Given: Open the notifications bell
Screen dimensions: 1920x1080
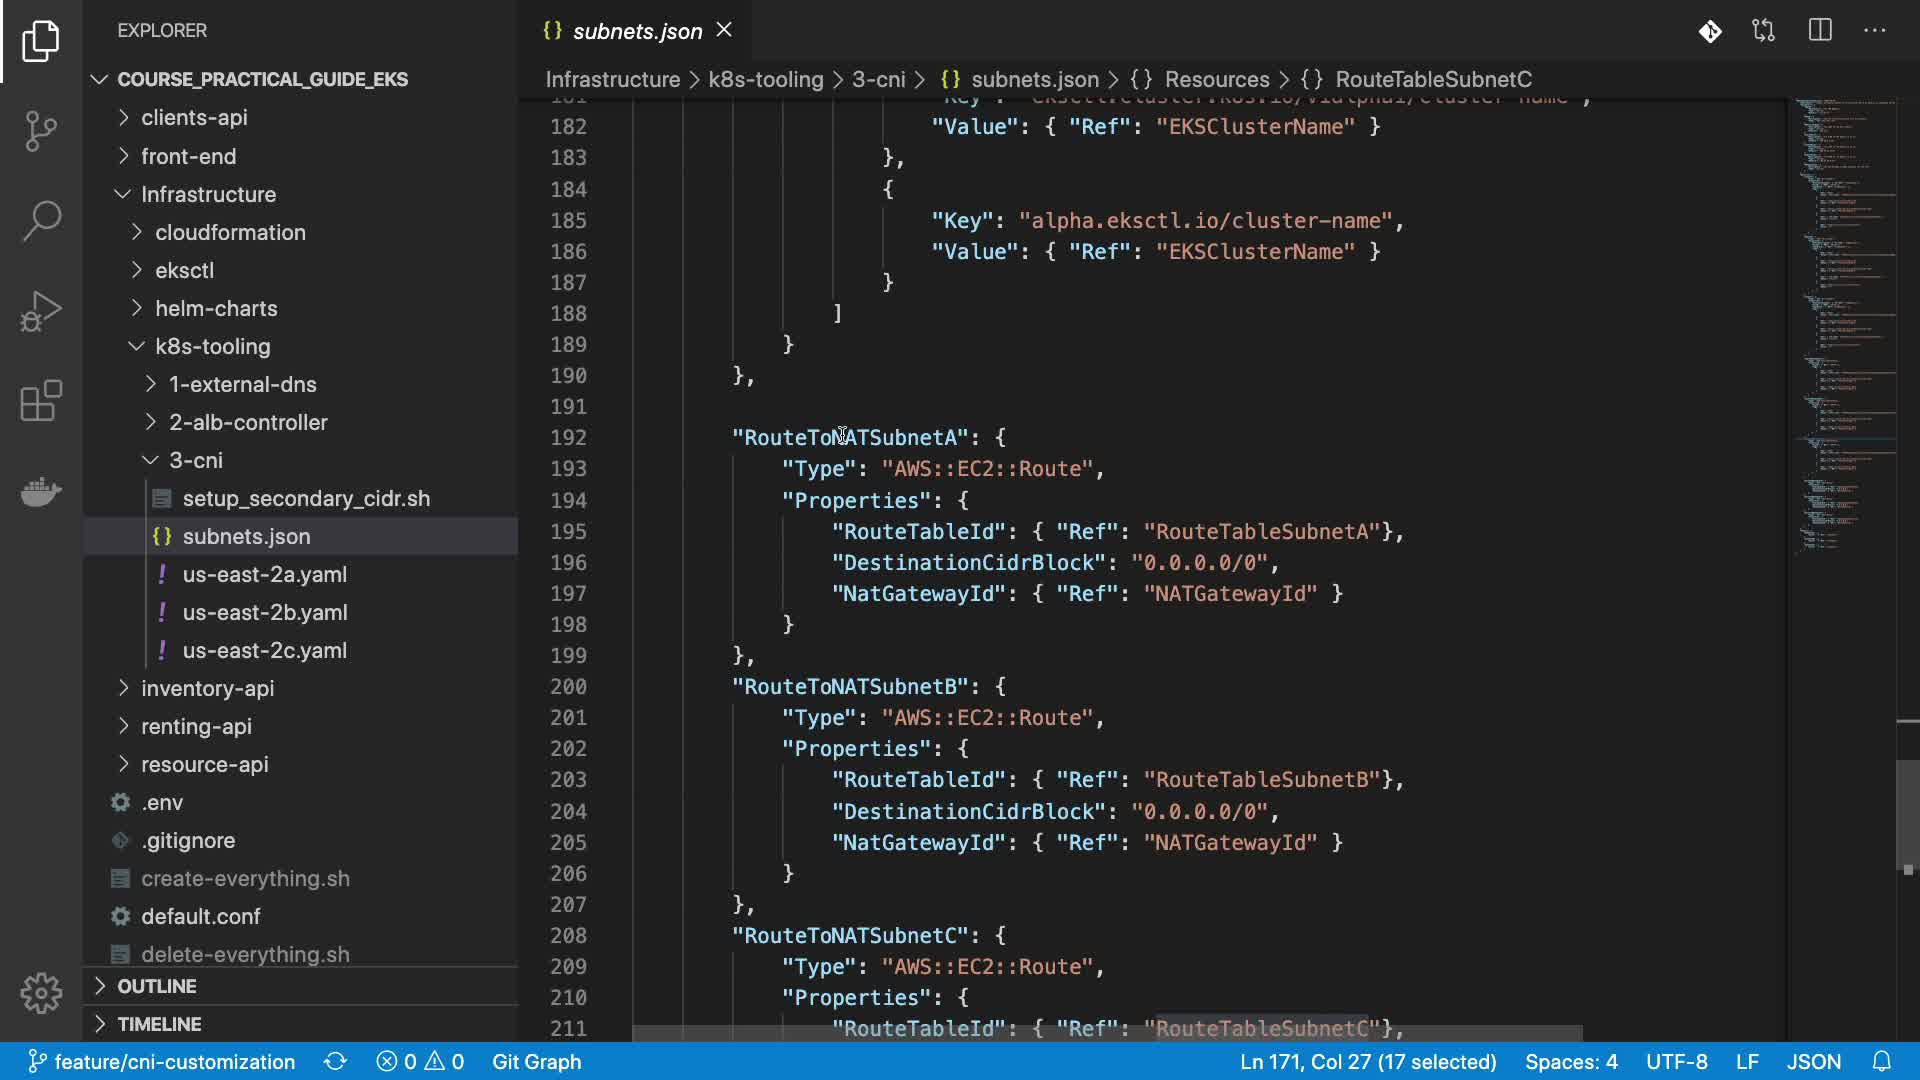Looking at the screenshot, I should [x=1882, y=1062].
